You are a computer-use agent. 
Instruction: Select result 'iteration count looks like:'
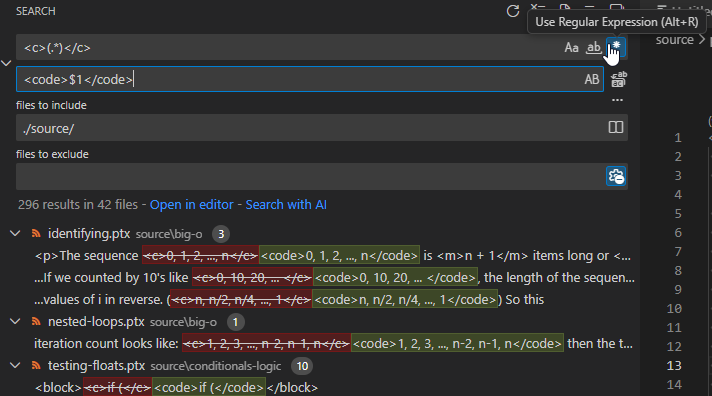(333, 343)
